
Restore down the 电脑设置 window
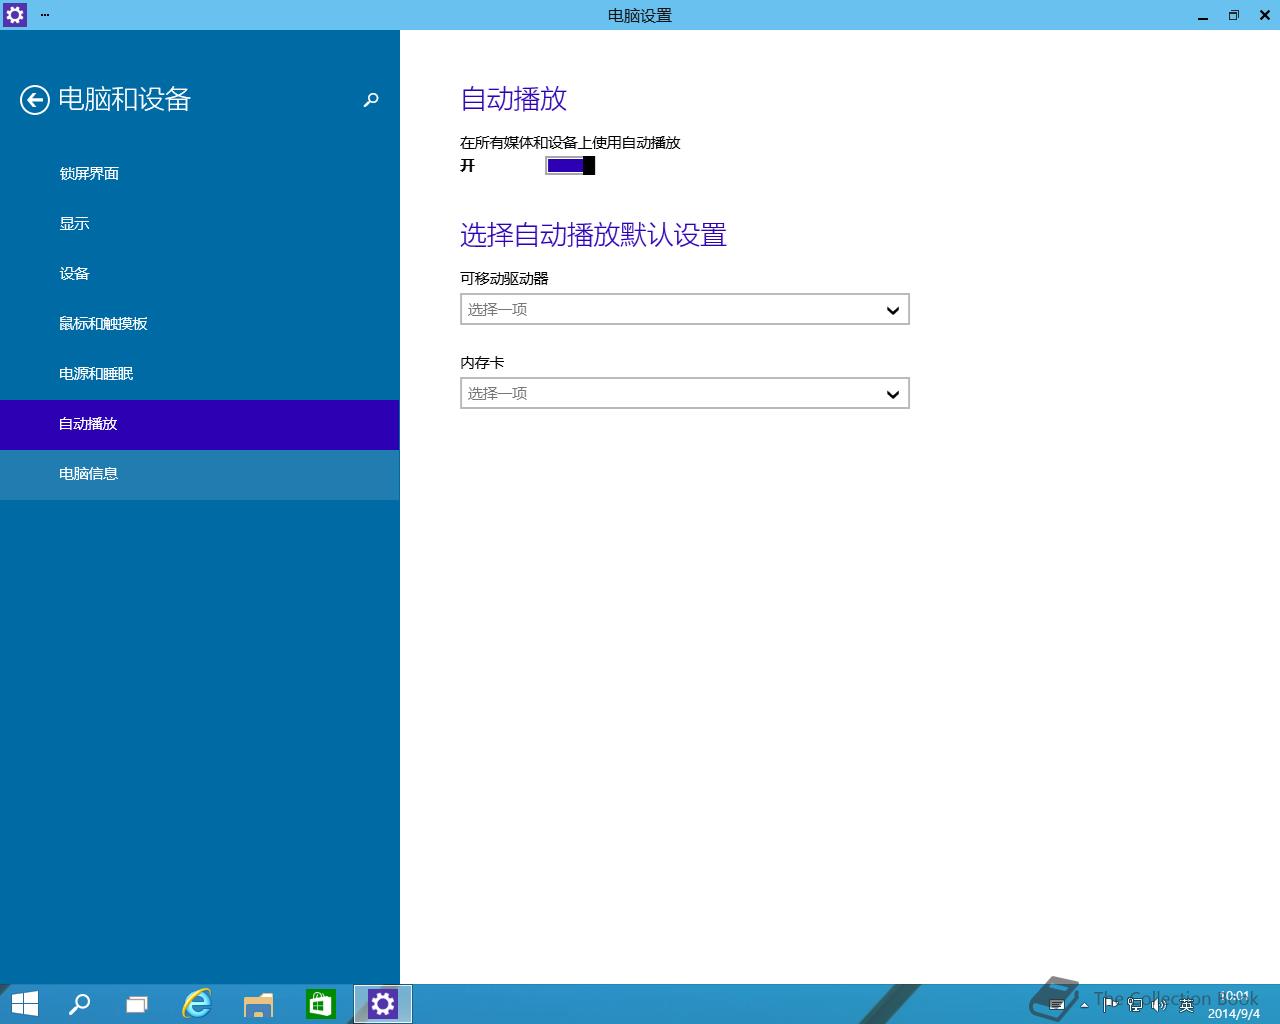1234,15
